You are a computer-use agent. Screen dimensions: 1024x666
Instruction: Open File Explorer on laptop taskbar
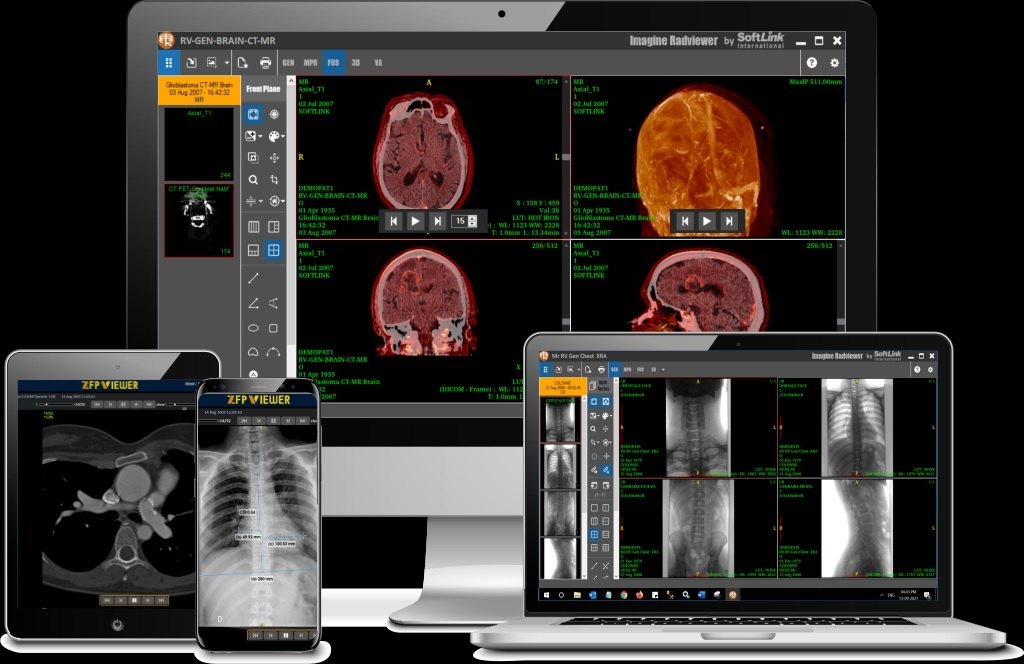pyautogui.click(x=577, y=595)
